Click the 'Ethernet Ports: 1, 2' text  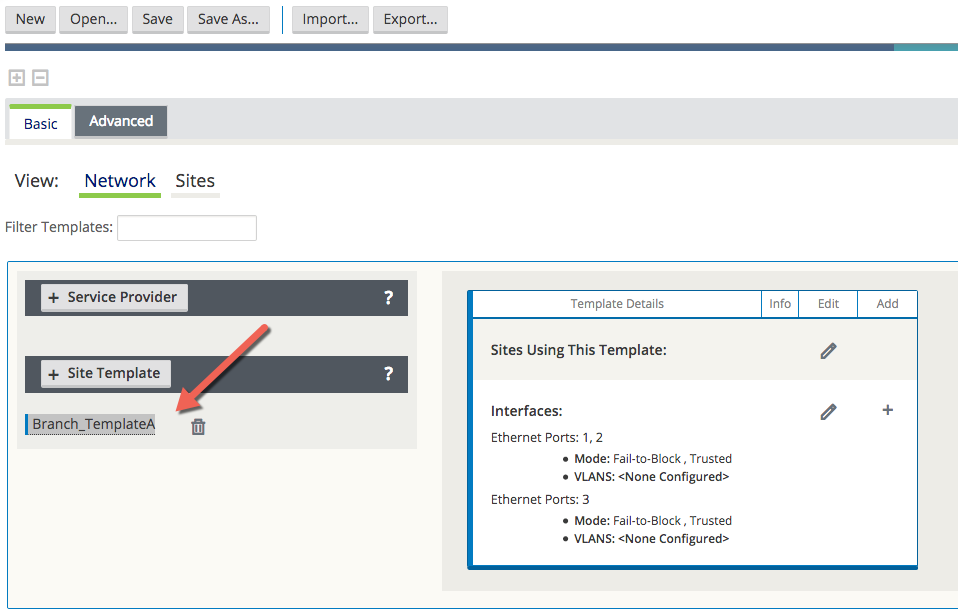pyautogui.click(x=546, y=437)
